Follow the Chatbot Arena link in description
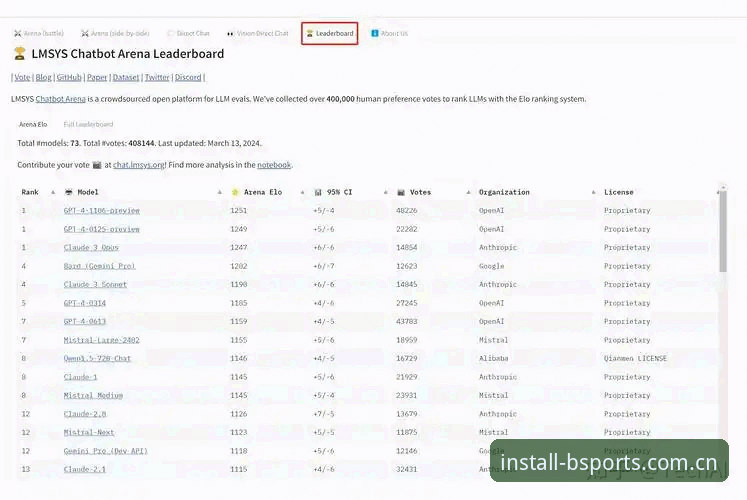The image size is (747, 500). click(61, 99)
